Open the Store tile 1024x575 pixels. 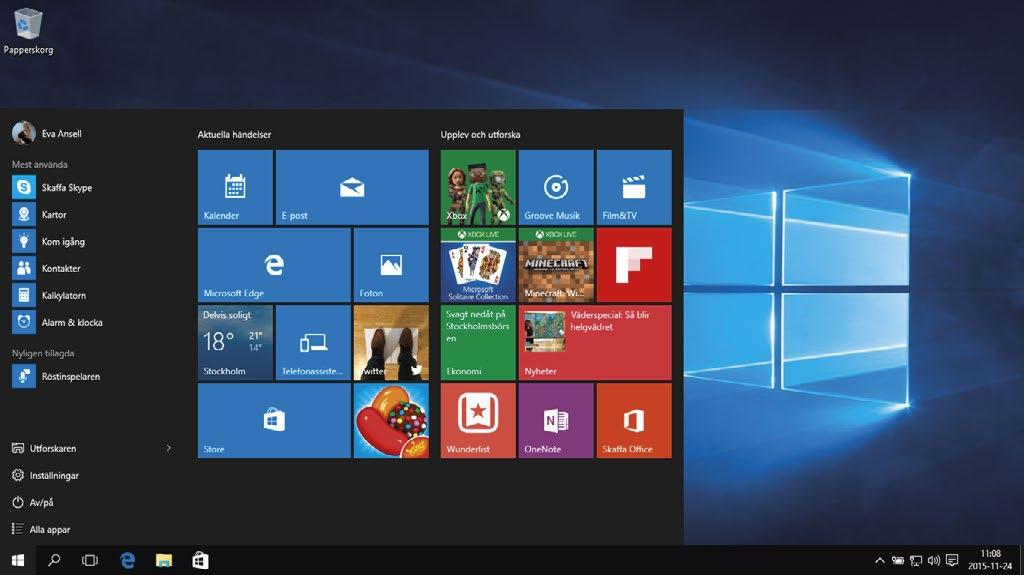point(274,420)
